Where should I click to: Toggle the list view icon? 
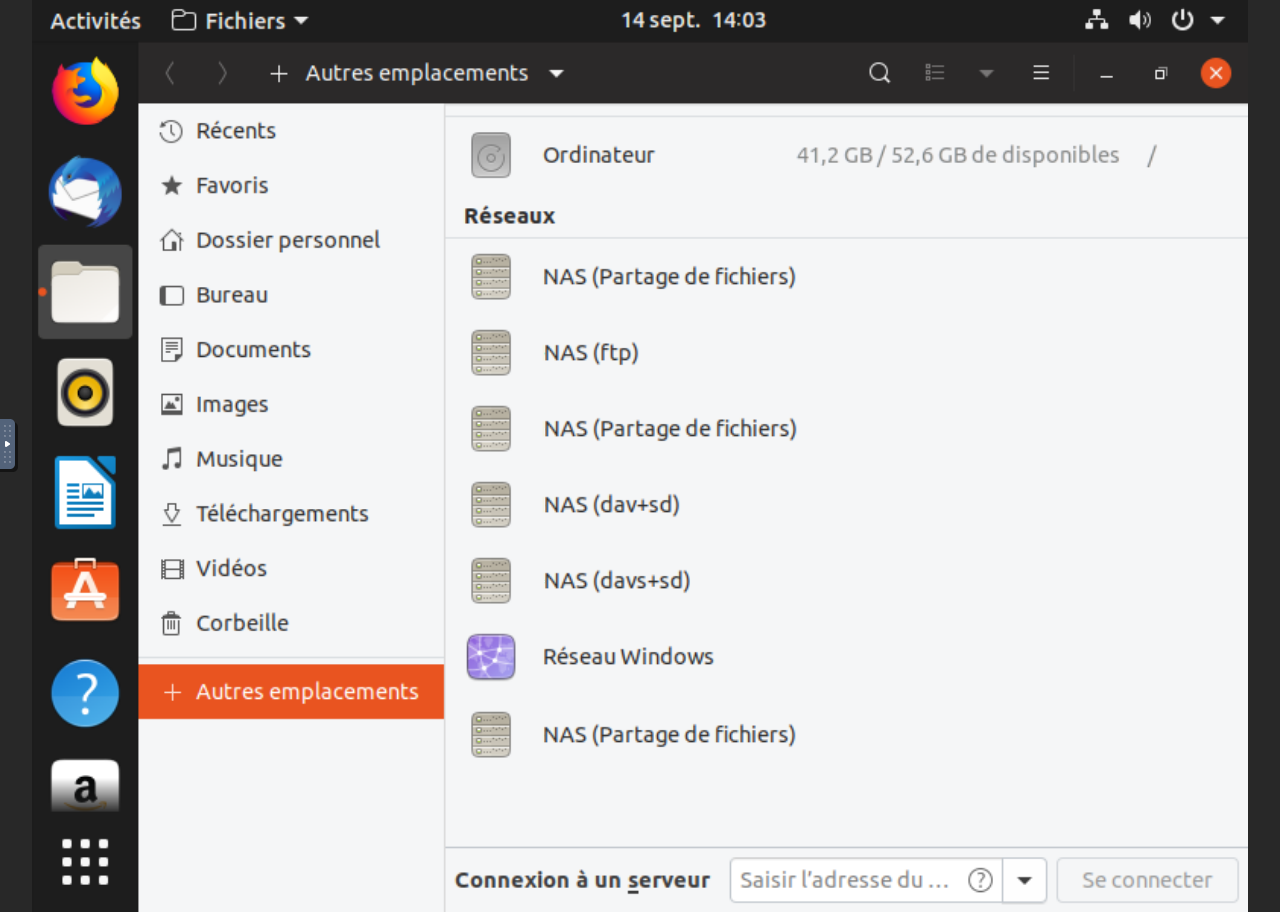tap(935, 73)
